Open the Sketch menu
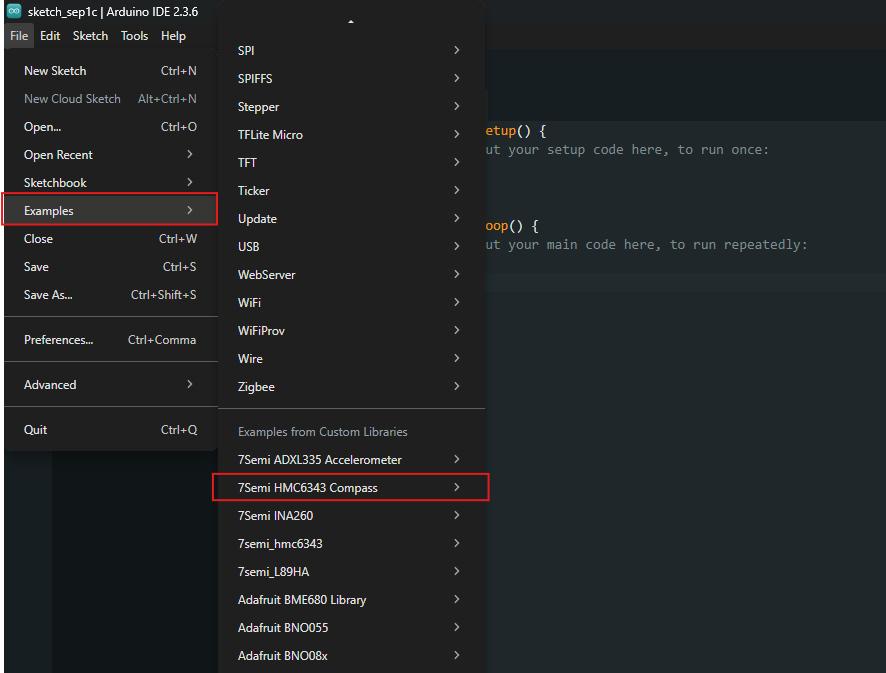Image resolution: width=886 pixels, height=673 pixels. 90,36
